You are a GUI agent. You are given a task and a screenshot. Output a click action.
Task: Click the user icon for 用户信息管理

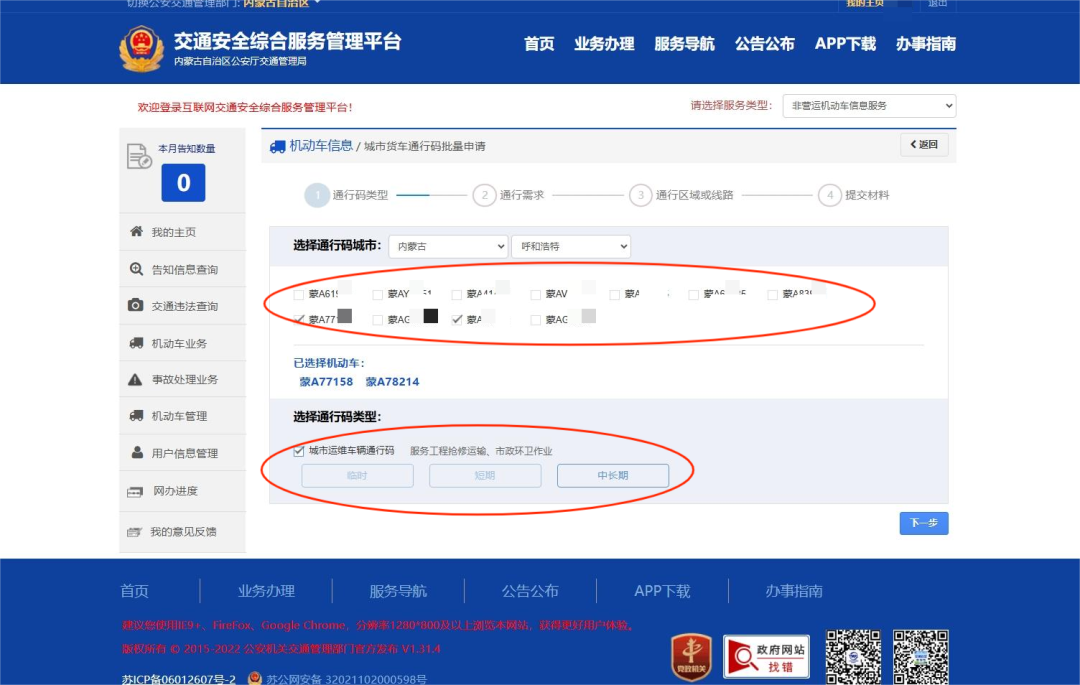(136, 453)
